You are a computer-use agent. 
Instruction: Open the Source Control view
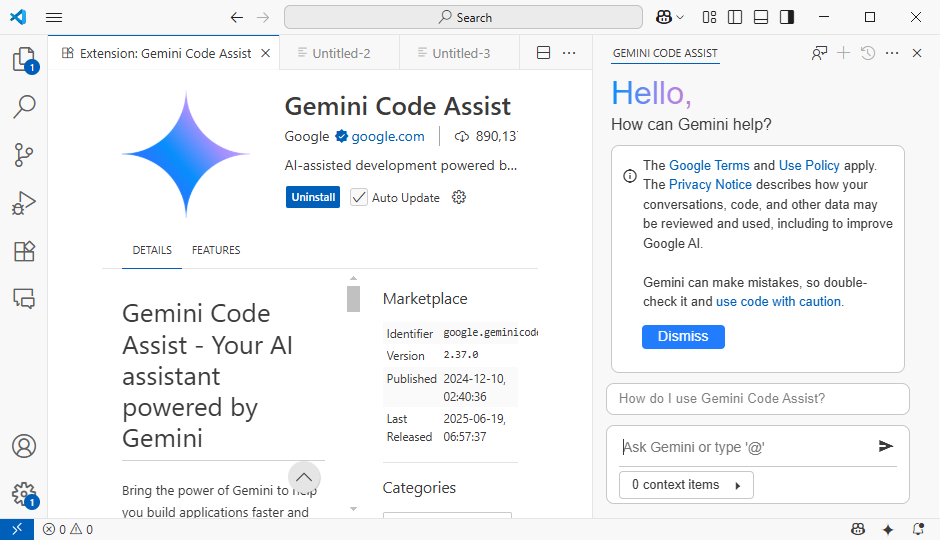pos(24,155)
